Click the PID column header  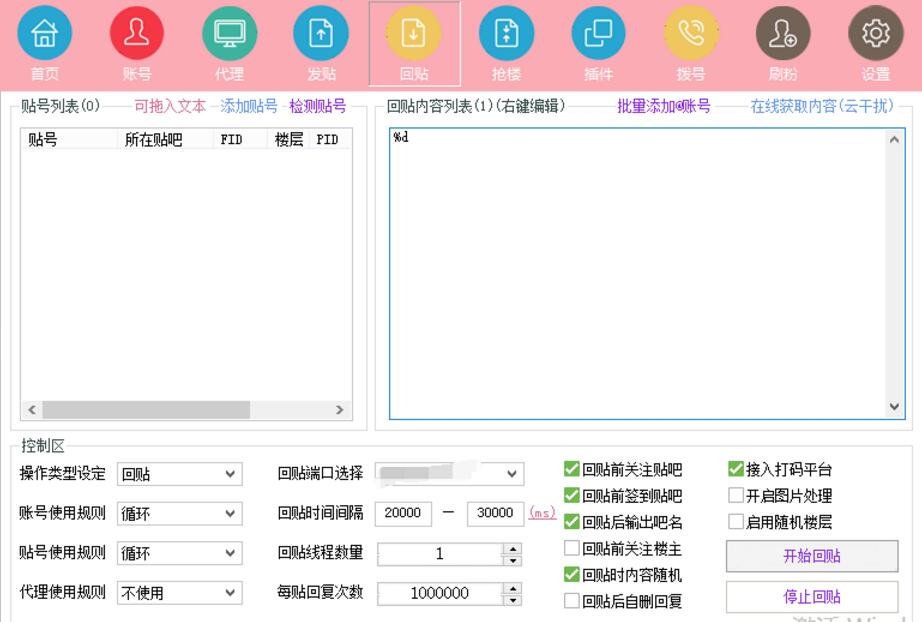[x=330, y=139]
